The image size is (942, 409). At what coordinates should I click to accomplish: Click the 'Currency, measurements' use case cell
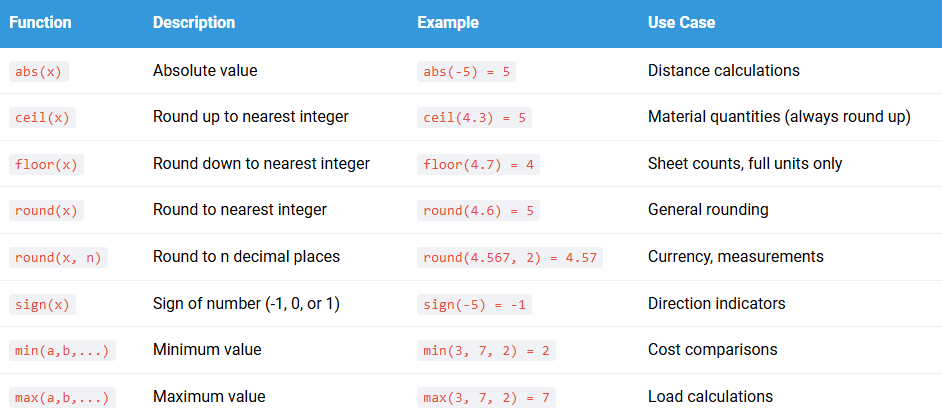click(x=736, y=256)
